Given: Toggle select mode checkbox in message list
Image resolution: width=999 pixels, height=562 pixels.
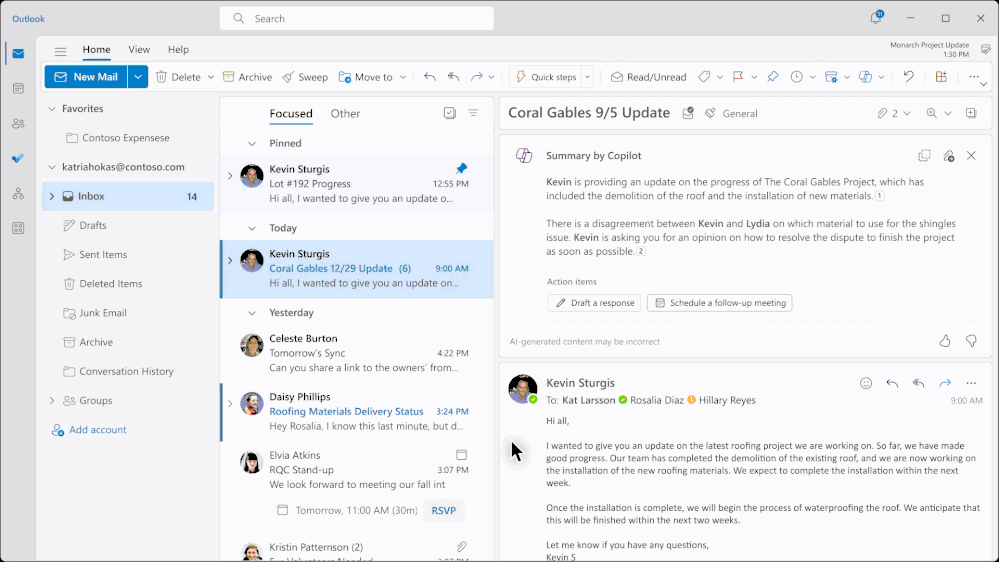Looking at the screenshot, I should pyautogui.click(x=450, y=113).
